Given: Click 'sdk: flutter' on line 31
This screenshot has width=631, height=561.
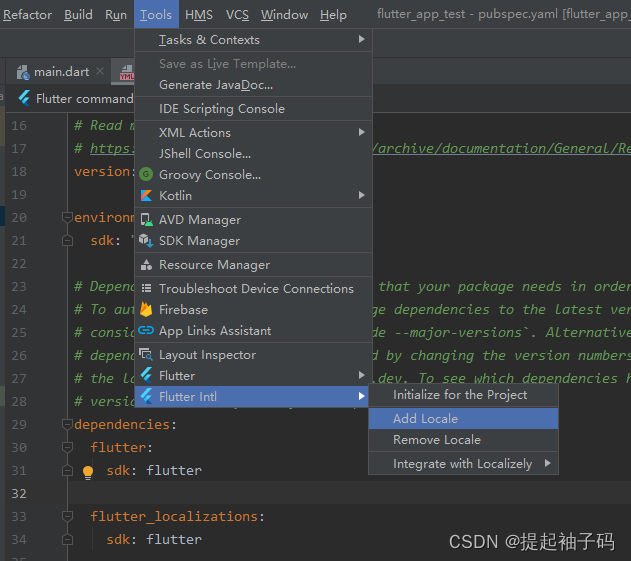Looking at the screenshot, I should coord(154,470).
